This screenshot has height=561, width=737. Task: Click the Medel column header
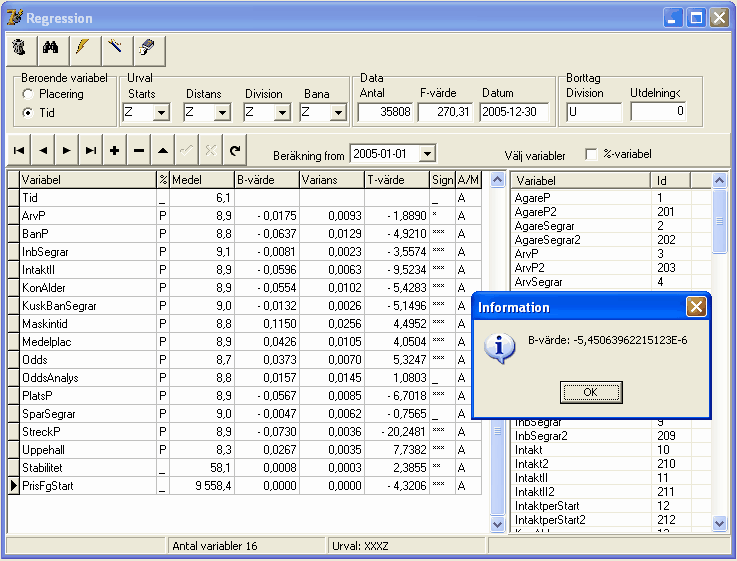tap(202, 180)
